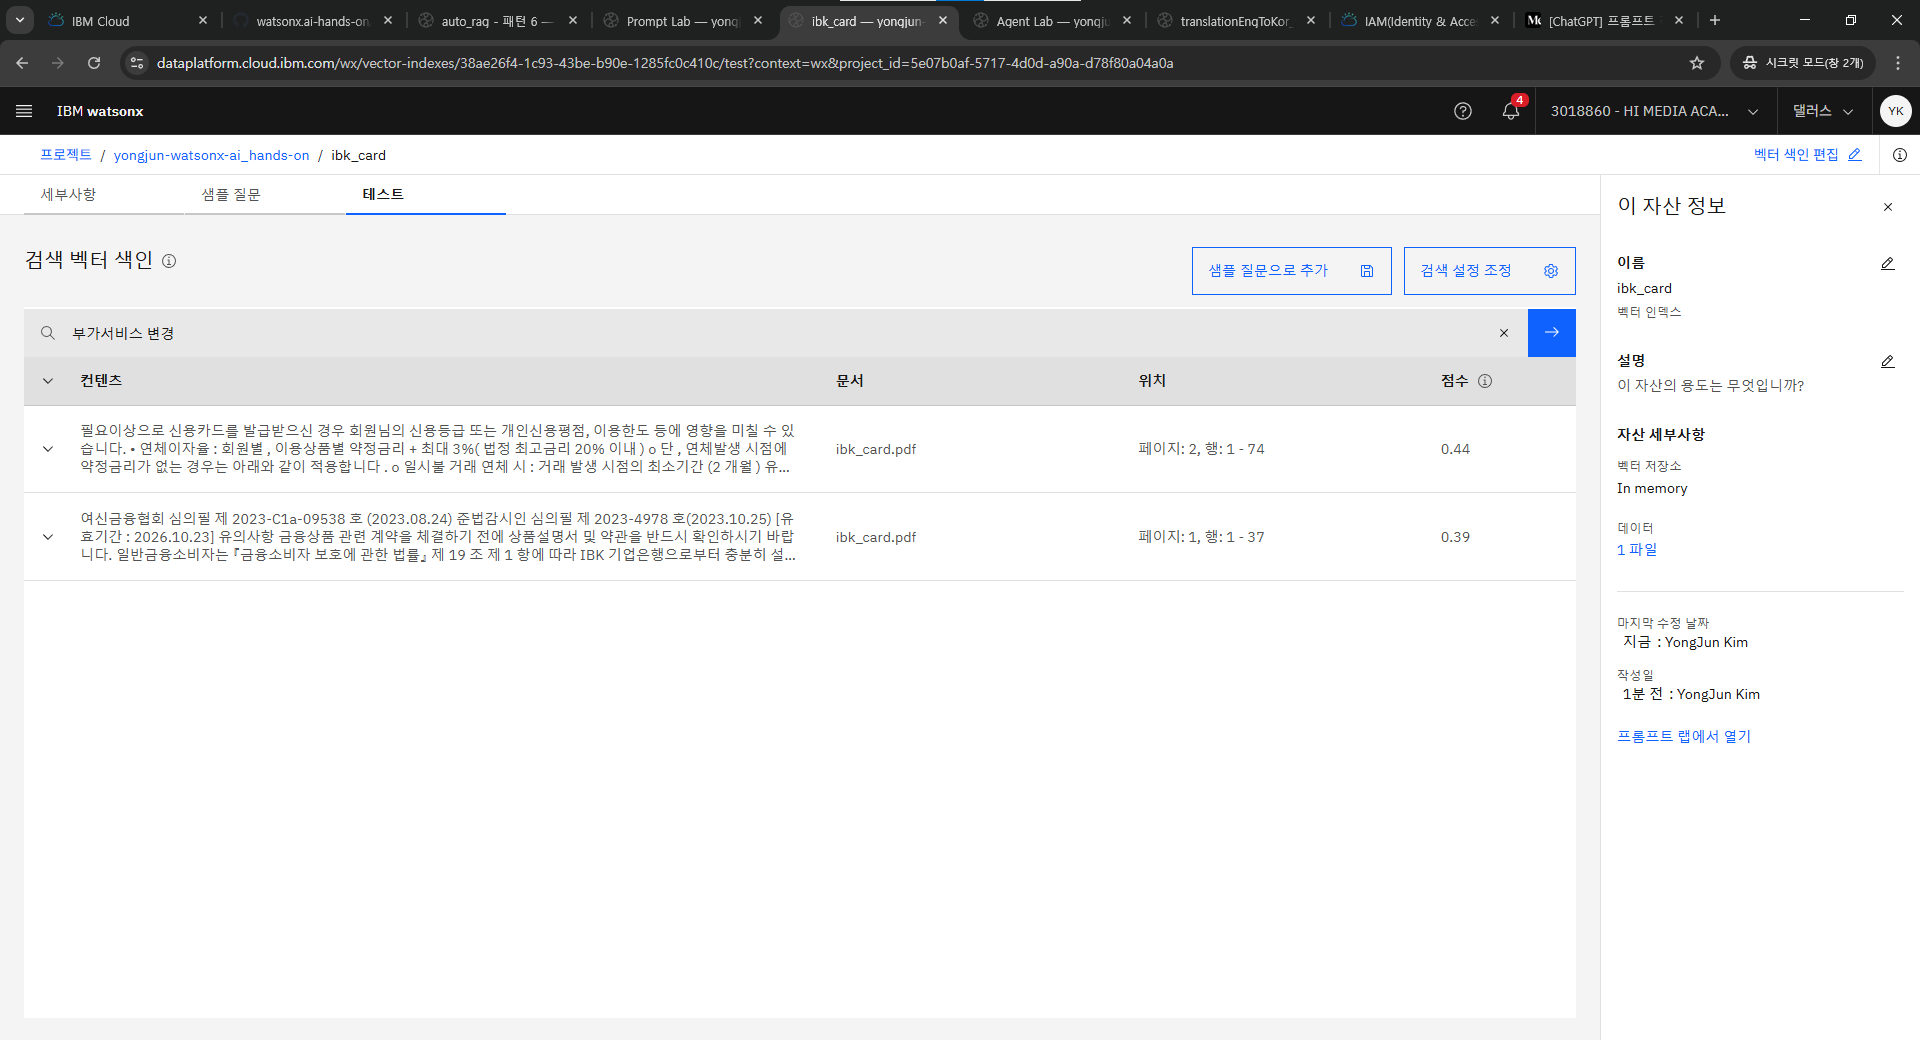Switch to the Prompt Lab browser tab

tap(683, 20)
